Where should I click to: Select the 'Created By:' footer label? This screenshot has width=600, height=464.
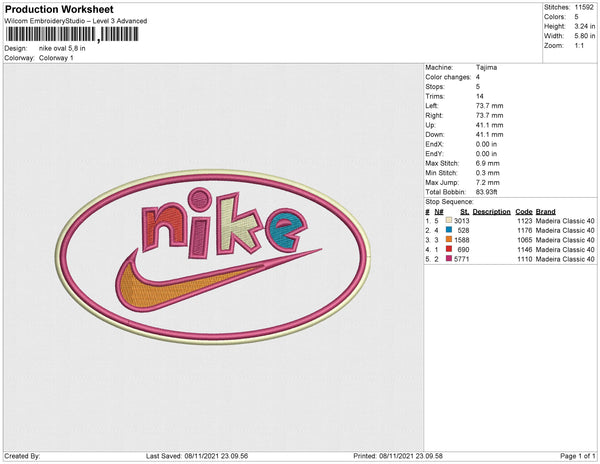22,456
